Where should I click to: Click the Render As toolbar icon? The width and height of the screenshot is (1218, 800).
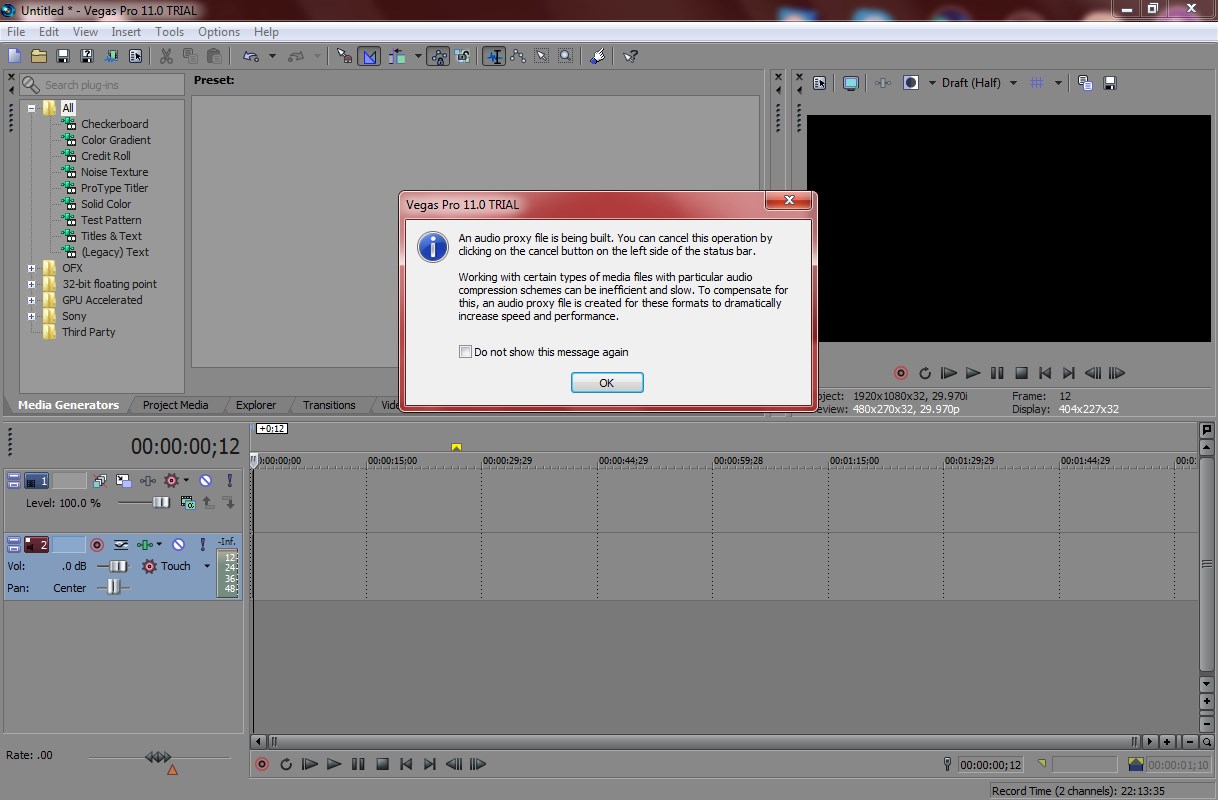click(111, 56)
